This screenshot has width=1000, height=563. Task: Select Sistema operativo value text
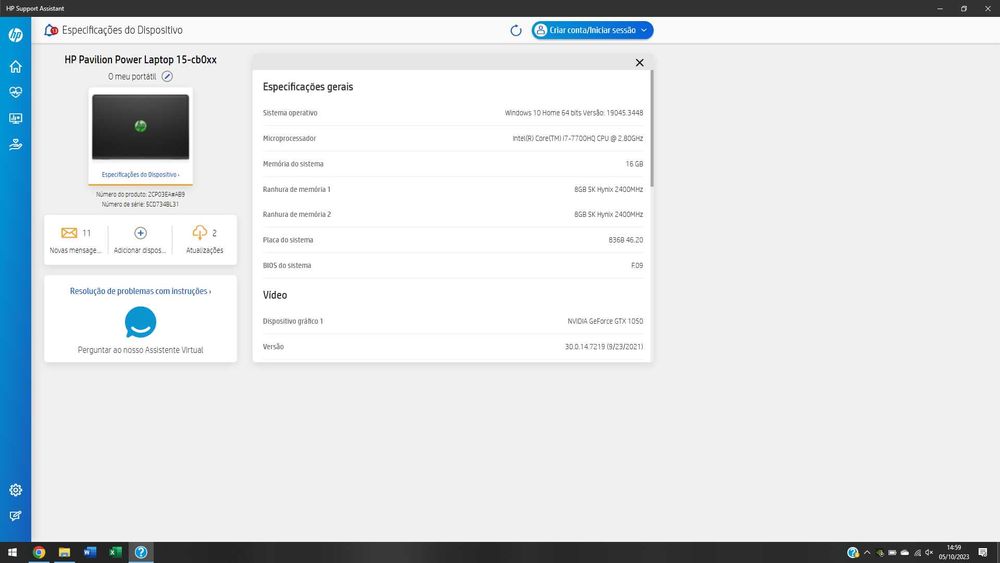[x=574, y=113]
